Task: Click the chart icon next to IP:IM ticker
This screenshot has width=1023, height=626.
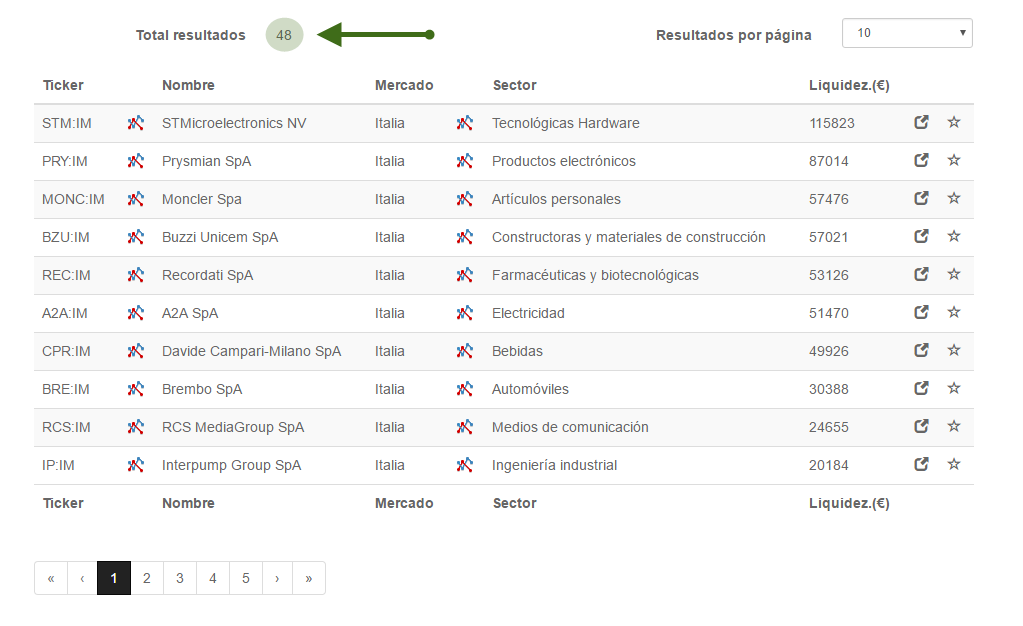Action: [x=136, y=465]
